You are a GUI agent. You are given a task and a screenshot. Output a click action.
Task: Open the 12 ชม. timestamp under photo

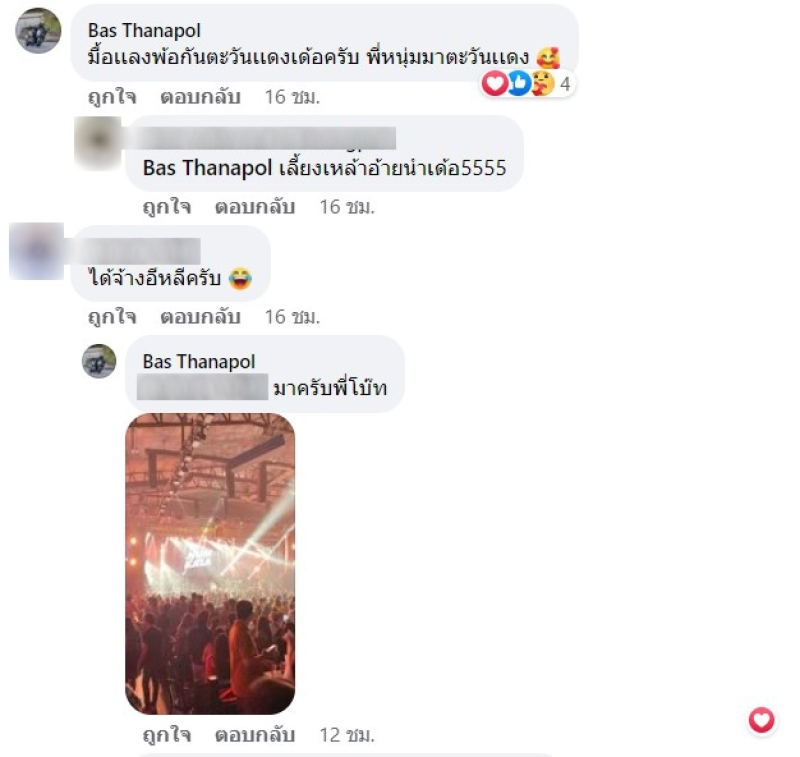pyautogui.click(x=347, y=735)
